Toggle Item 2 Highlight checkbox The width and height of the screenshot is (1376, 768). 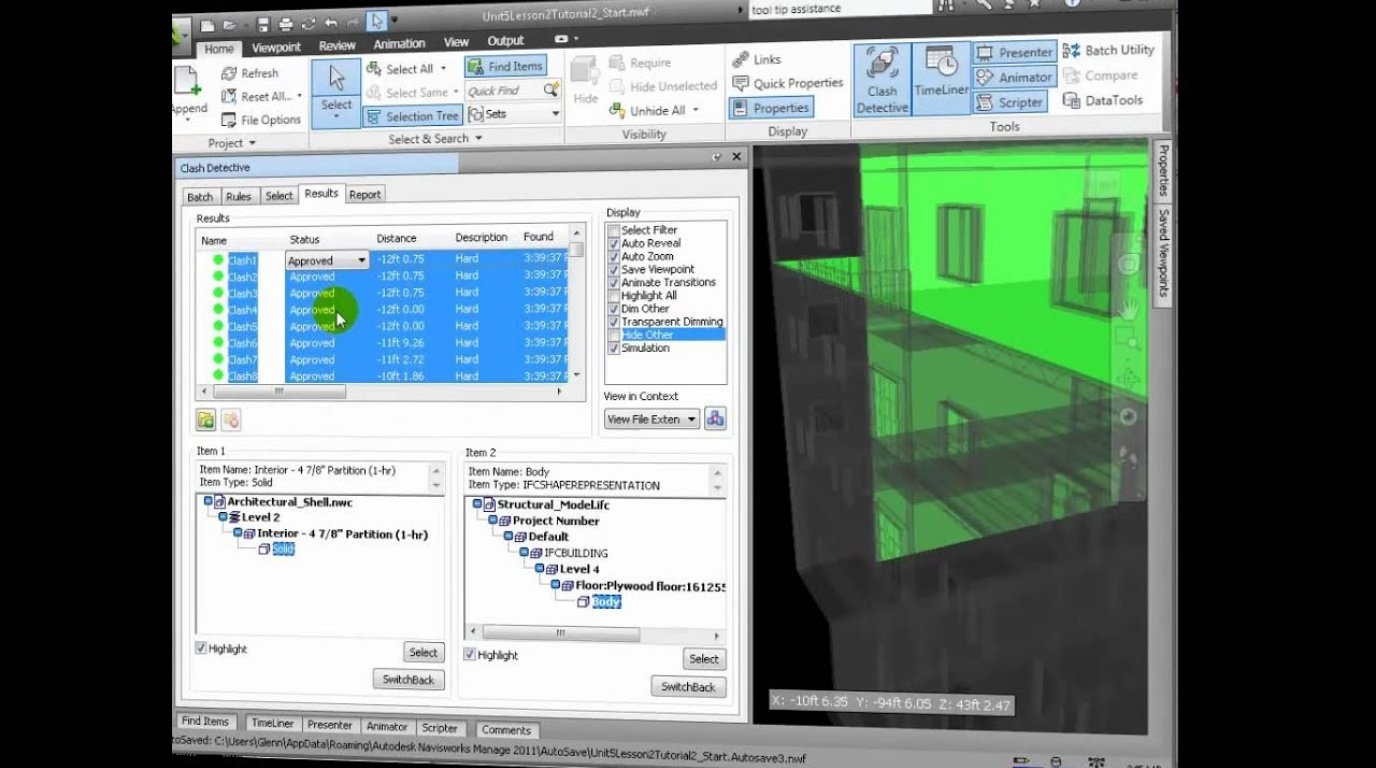[x=470, y=654]
